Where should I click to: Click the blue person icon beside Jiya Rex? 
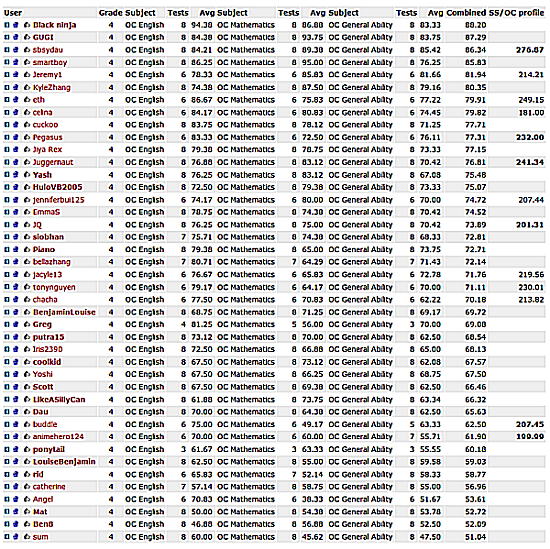[x=16, y=149]
